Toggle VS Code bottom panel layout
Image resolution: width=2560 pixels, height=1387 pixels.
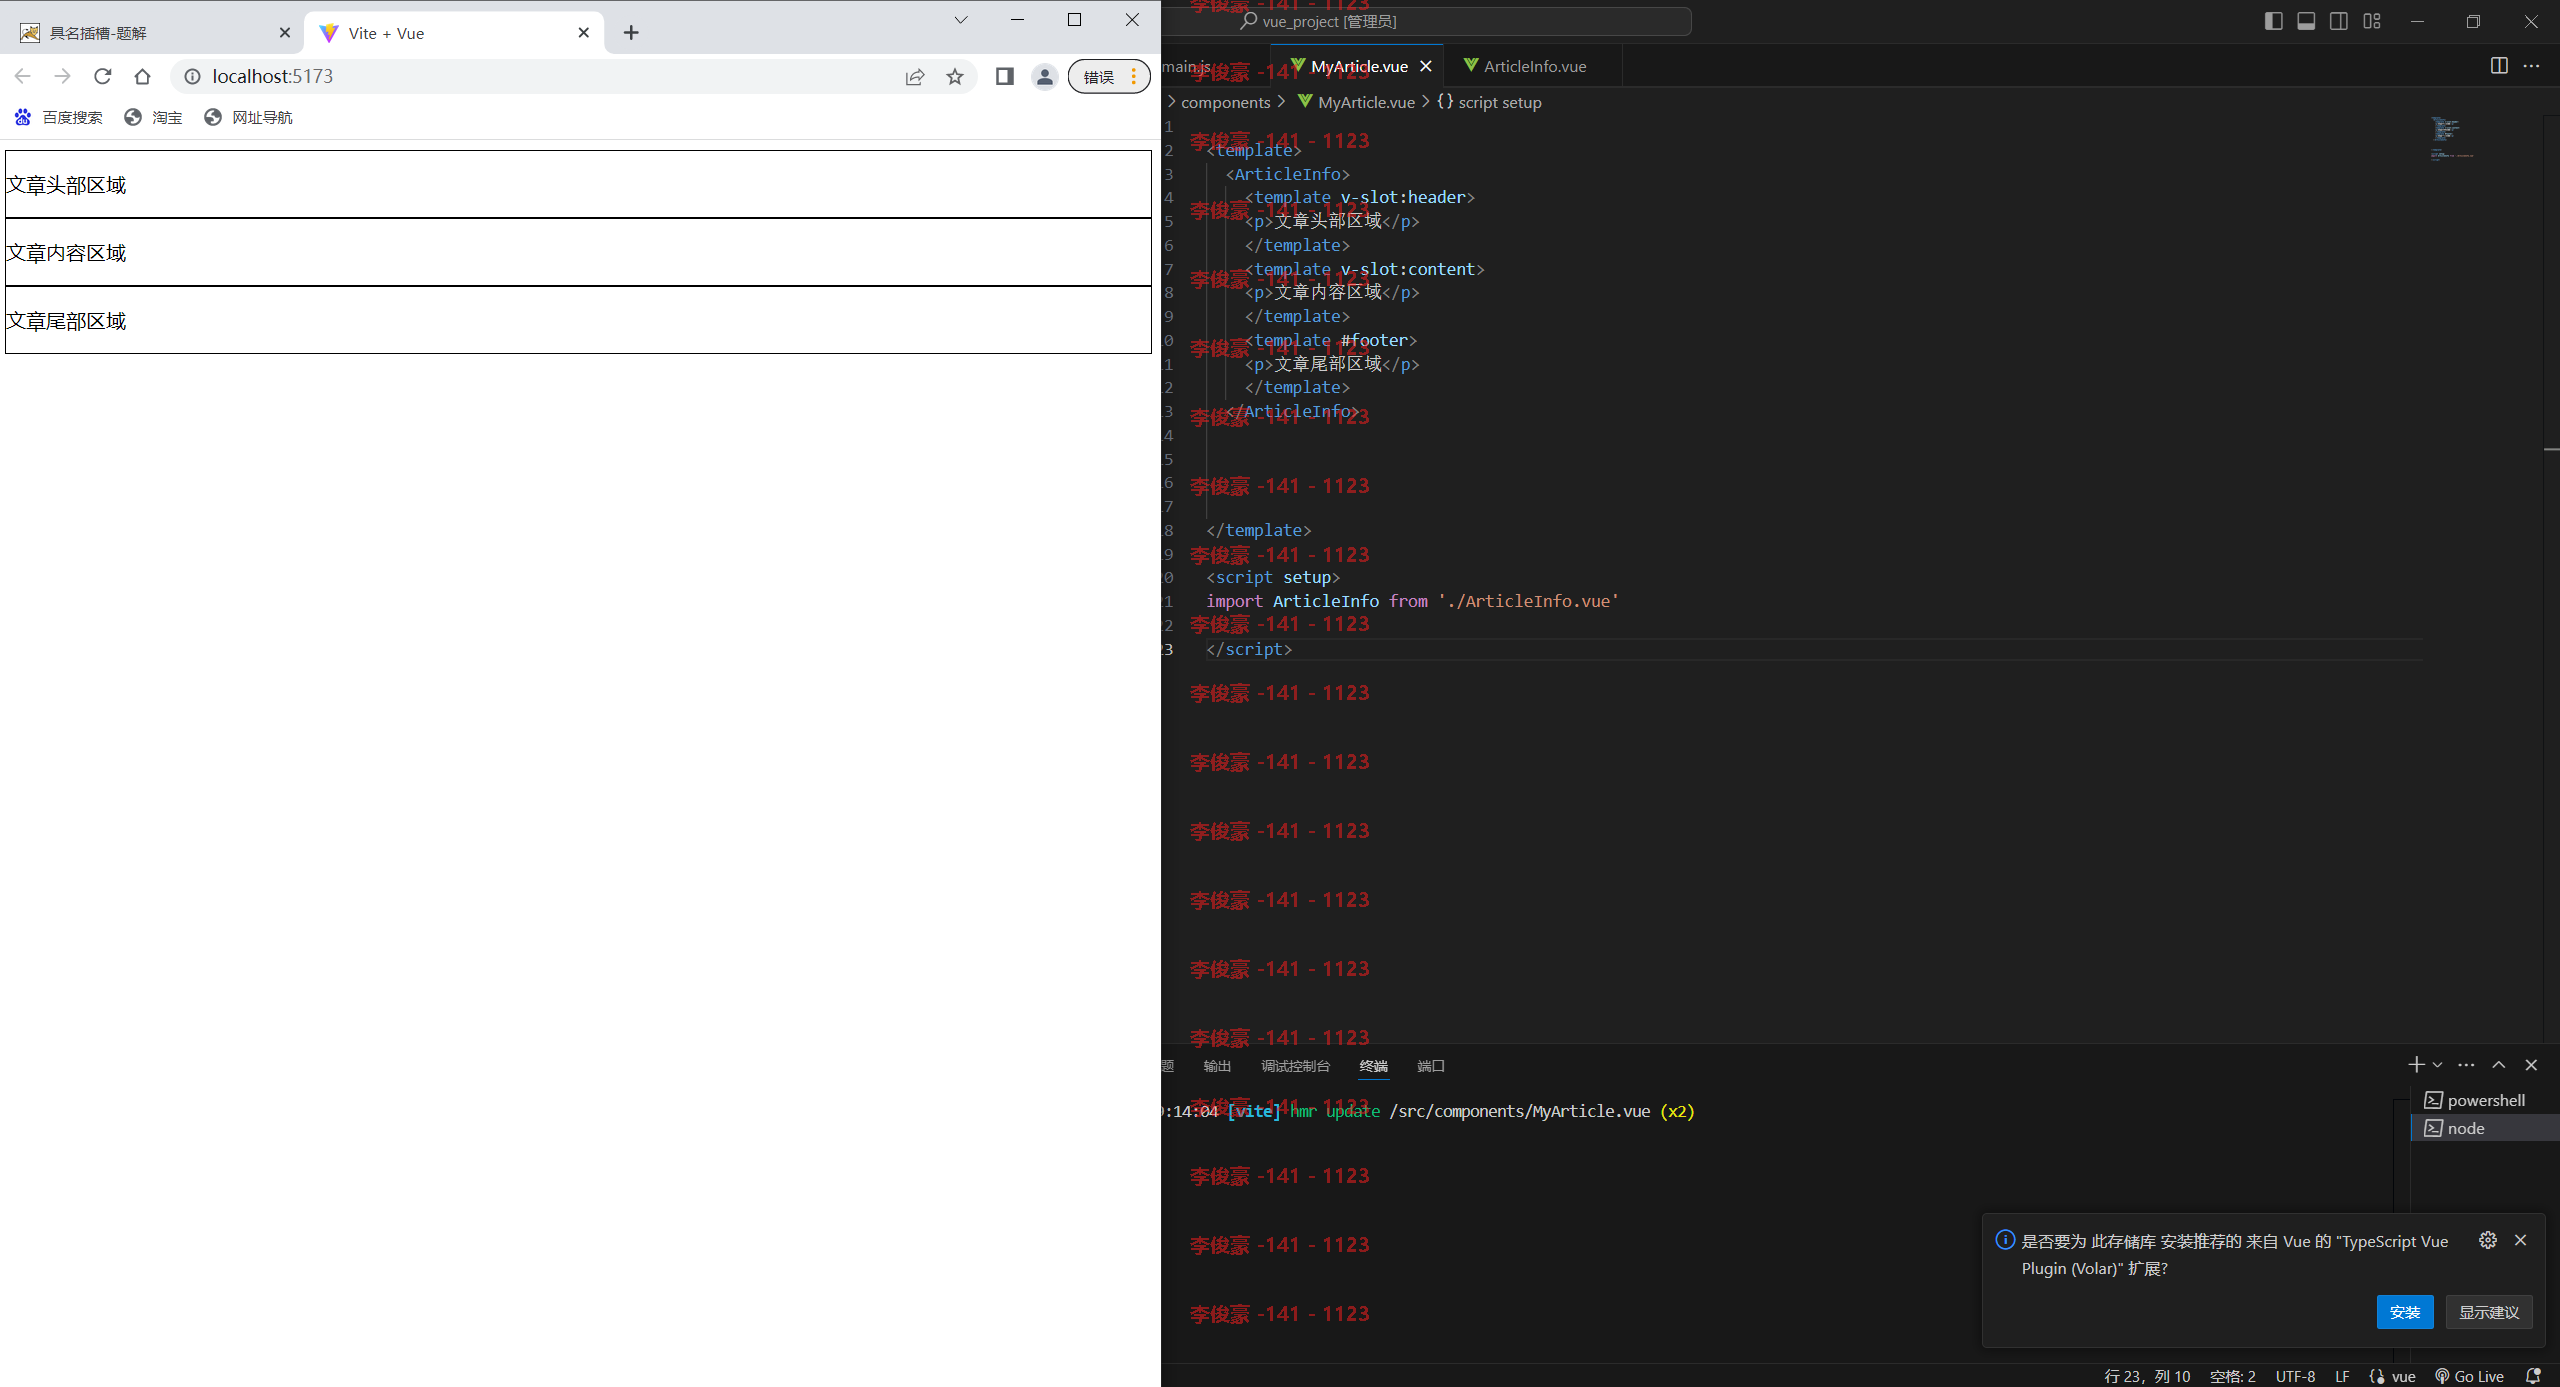click(2306, 21)
